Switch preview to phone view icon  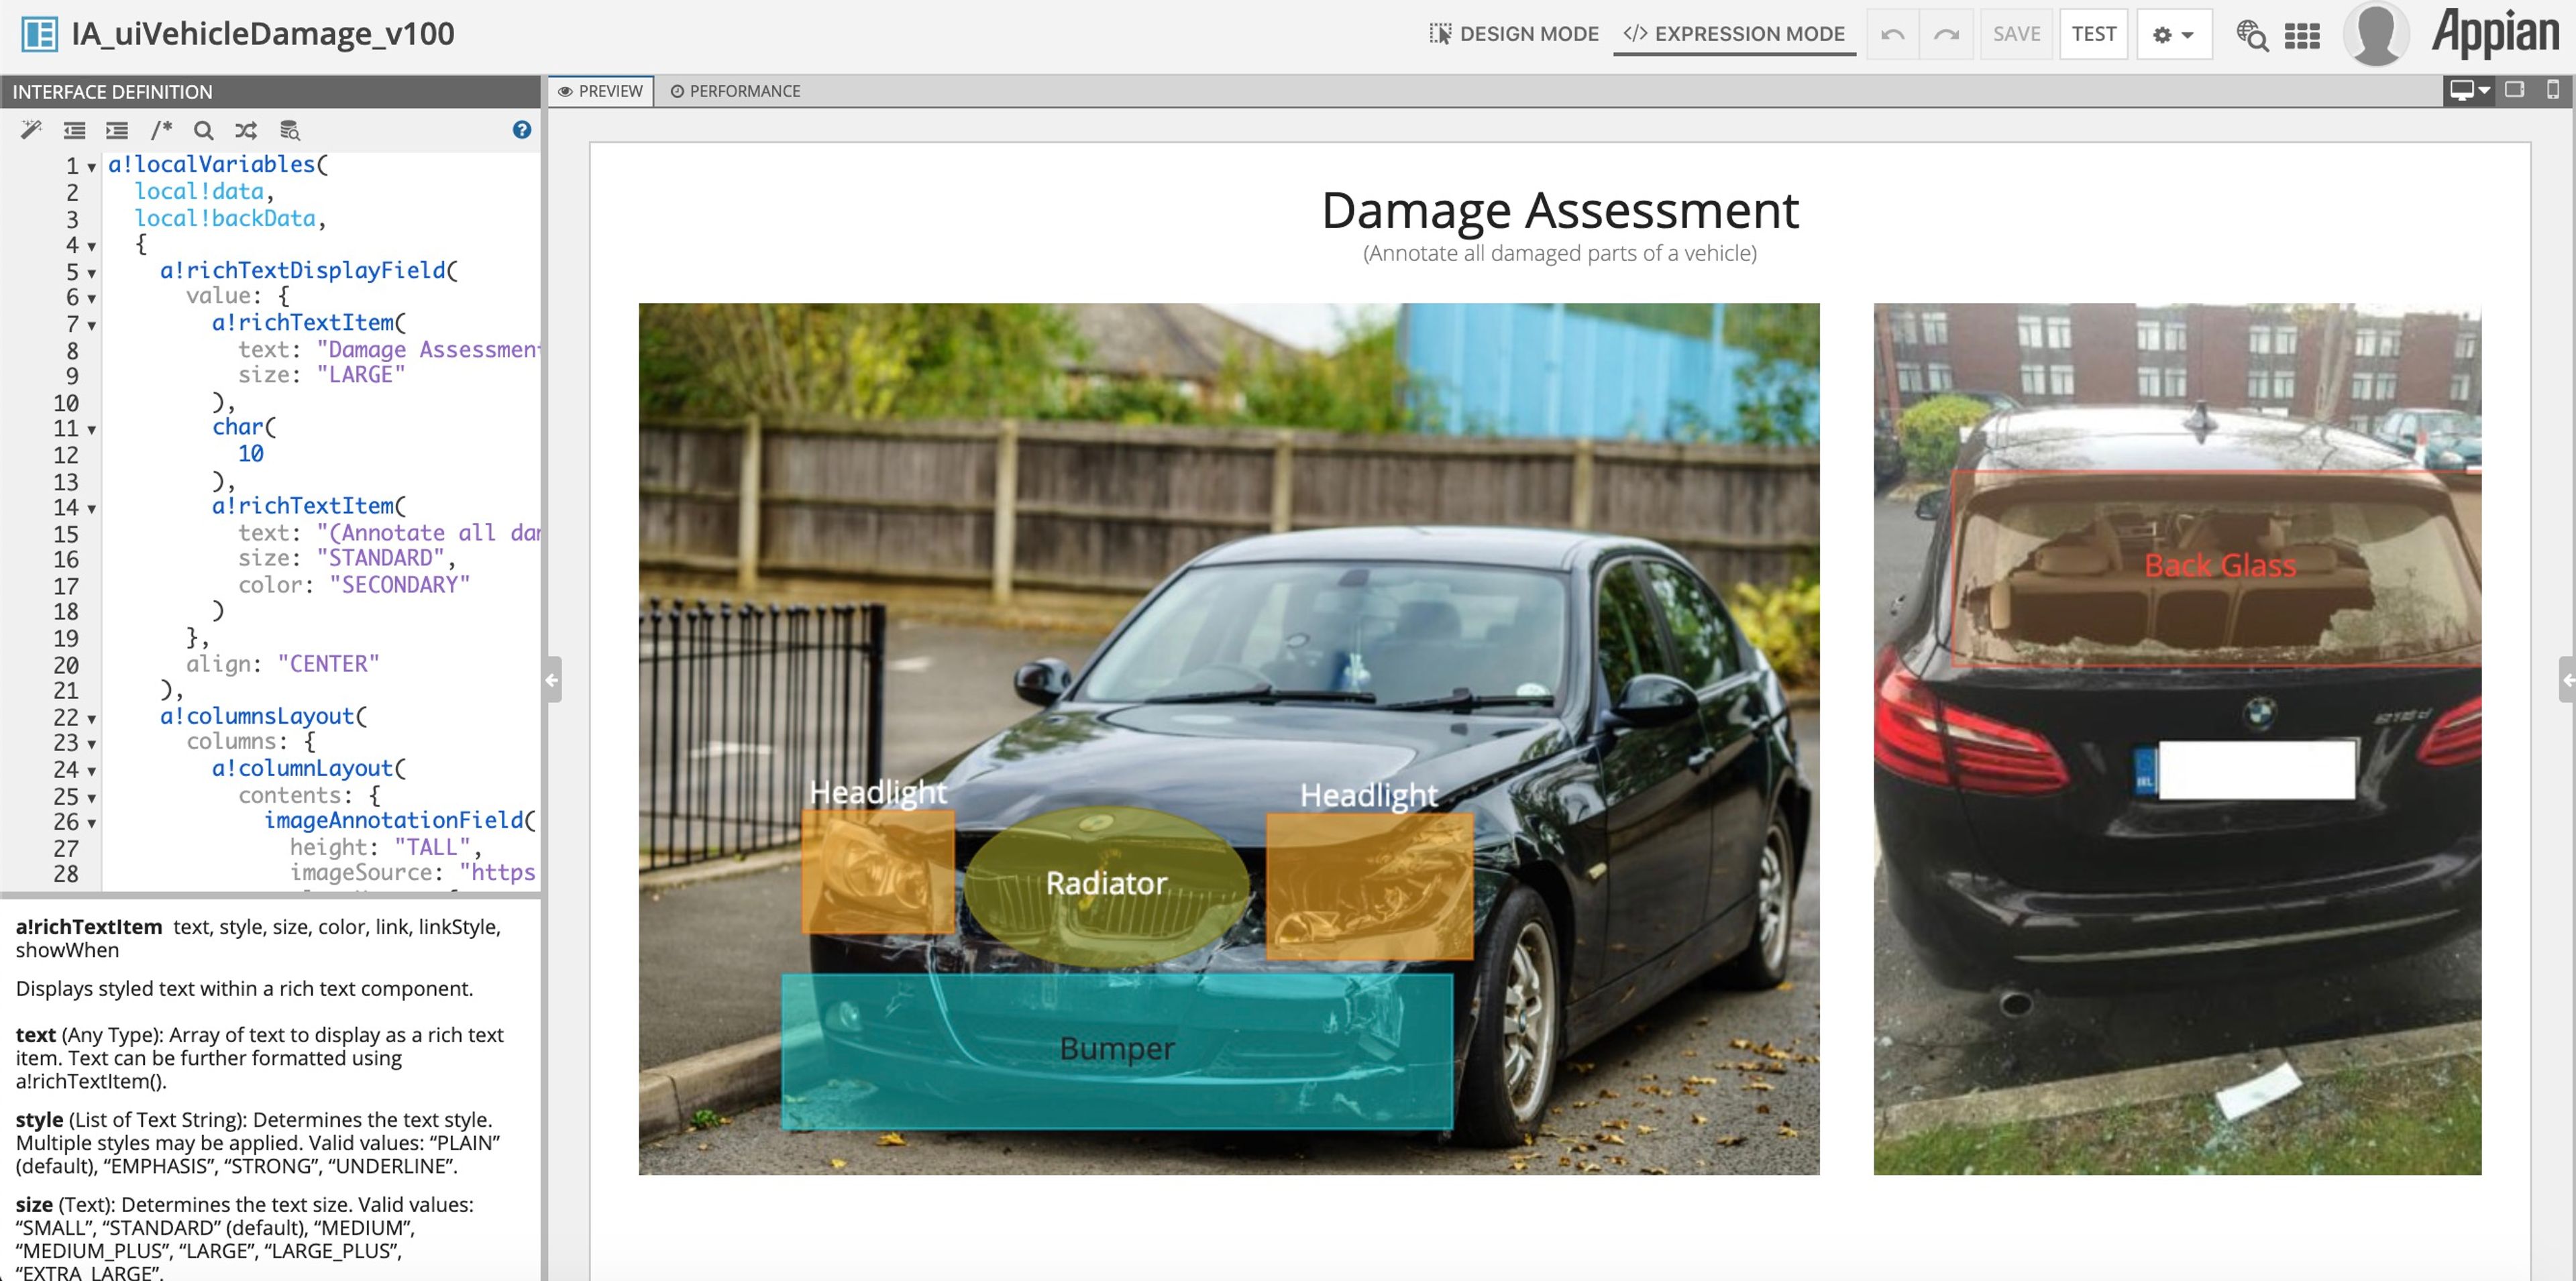coord(2553,90)
